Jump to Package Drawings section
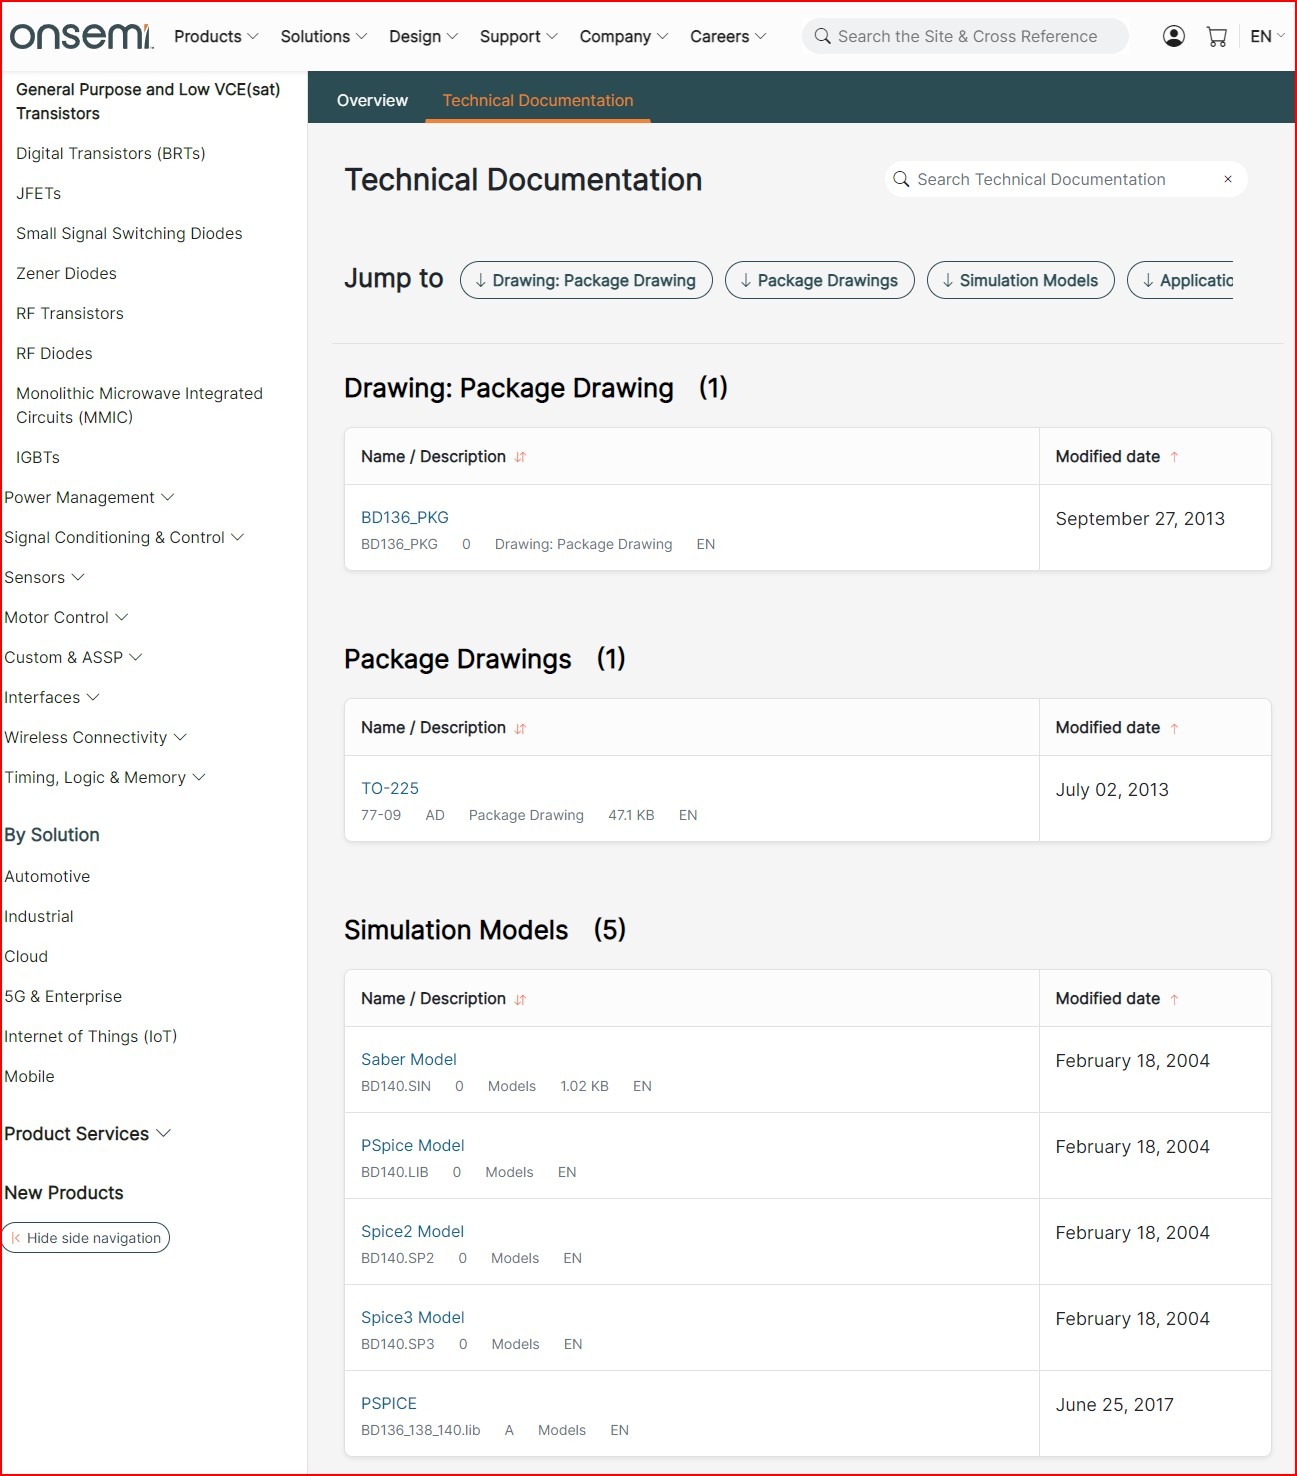1297x1476 pixels. pyautogui.click(x=820, y=280)
